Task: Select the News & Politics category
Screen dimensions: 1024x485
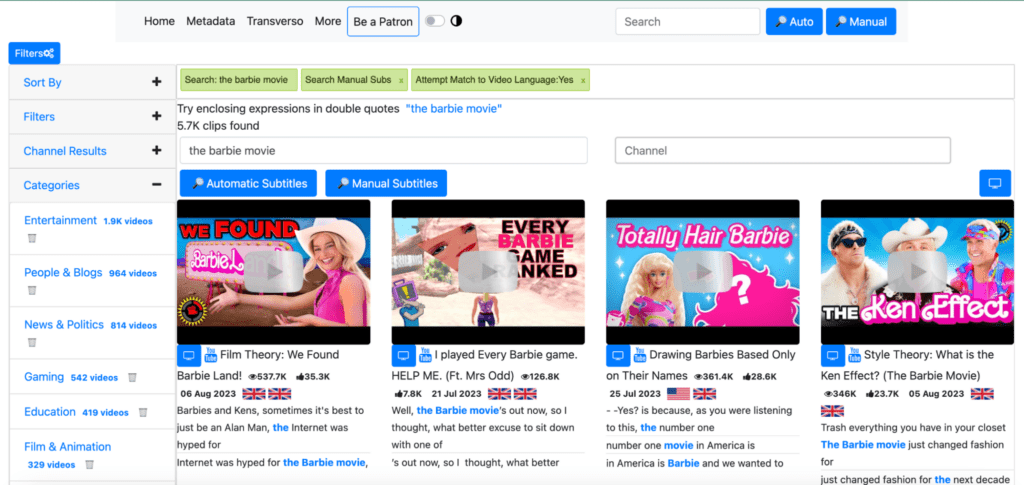Action: click(64, 325)
